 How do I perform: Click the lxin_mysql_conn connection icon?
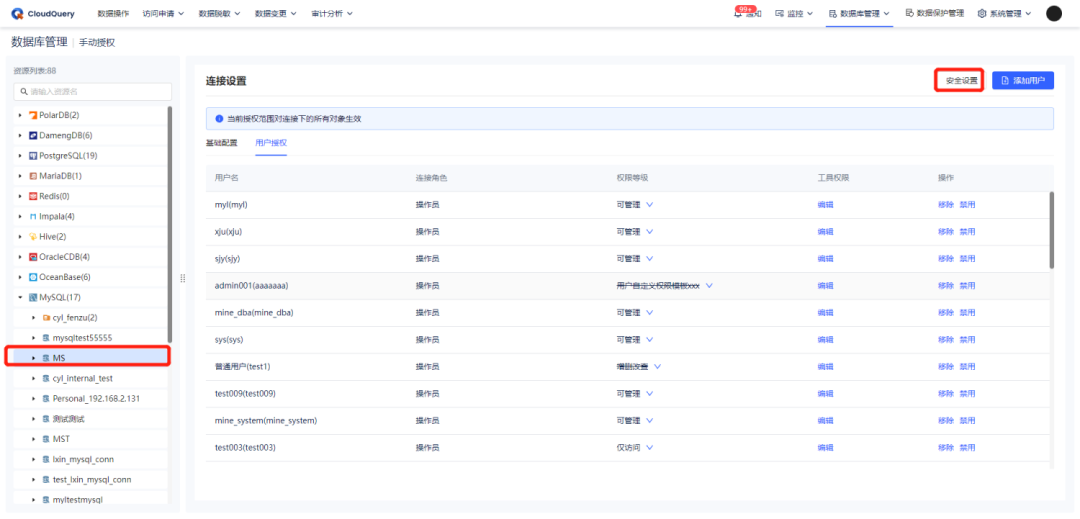click(46, 459)
